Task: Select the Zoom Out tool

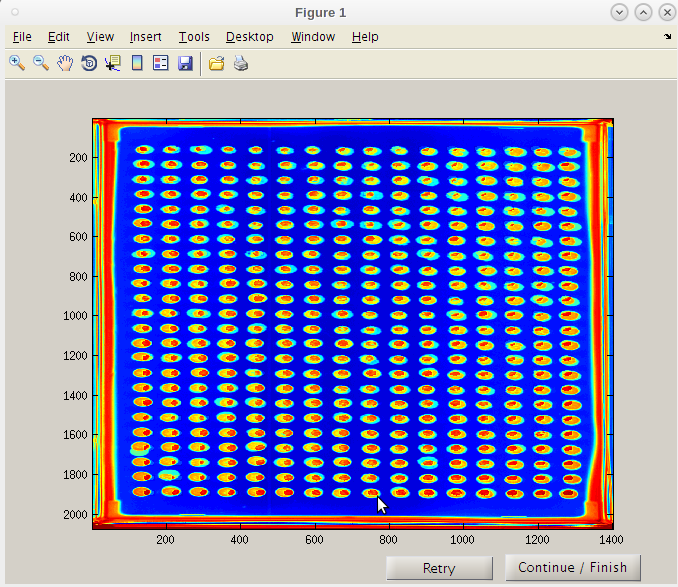Action: coord(41,63)
